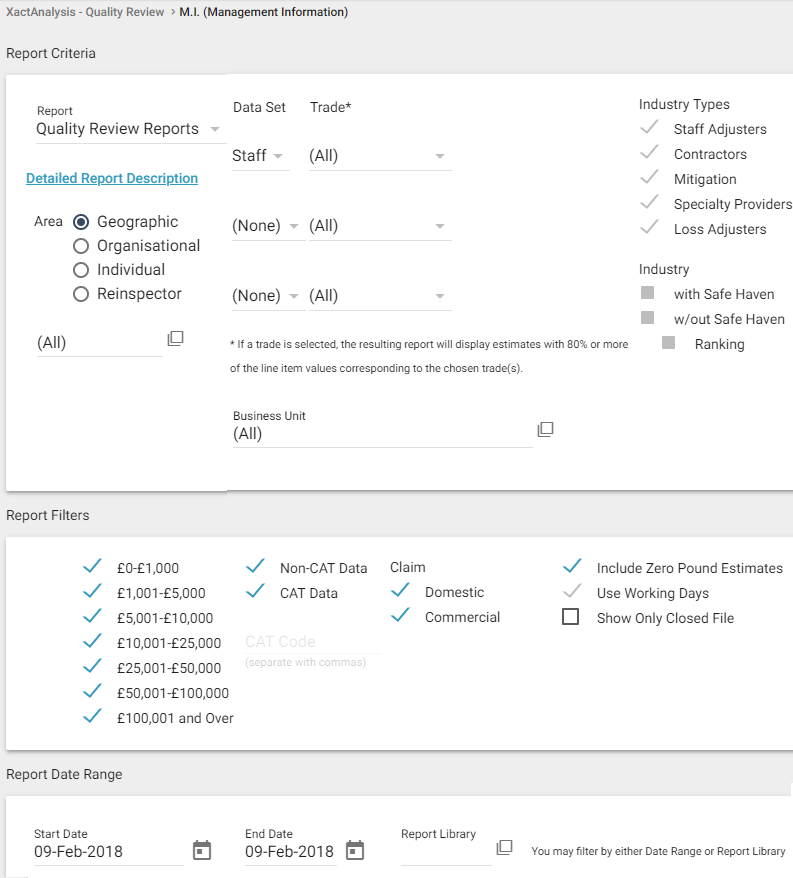Click the M.I. (Management Information) breadcrumb
This screenshot has height=878, width=793.
tap(264, 12)
